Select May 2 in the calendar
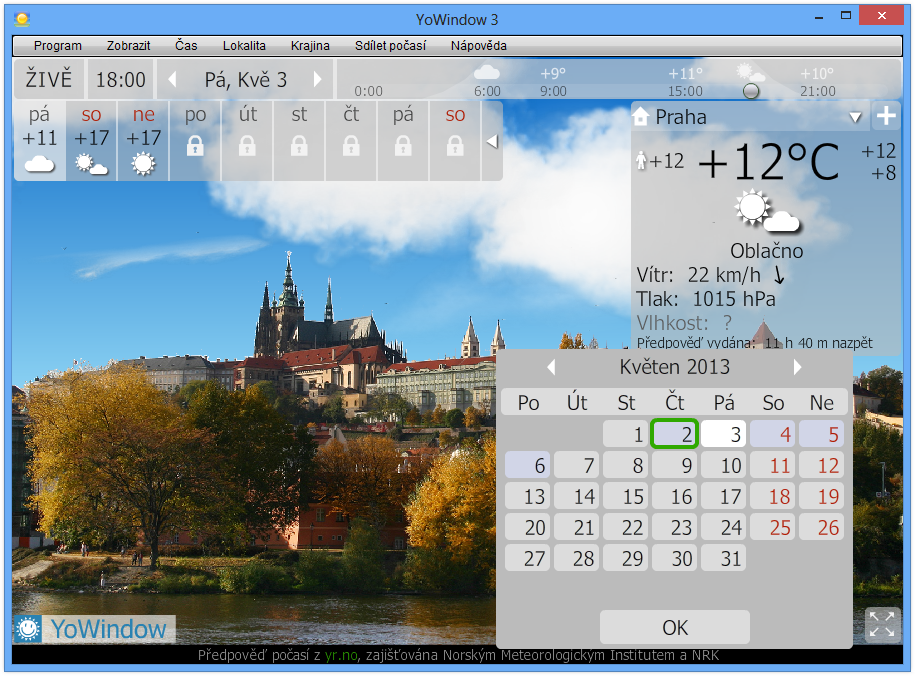This screenshot has width=915, height=676. [674, 434]
